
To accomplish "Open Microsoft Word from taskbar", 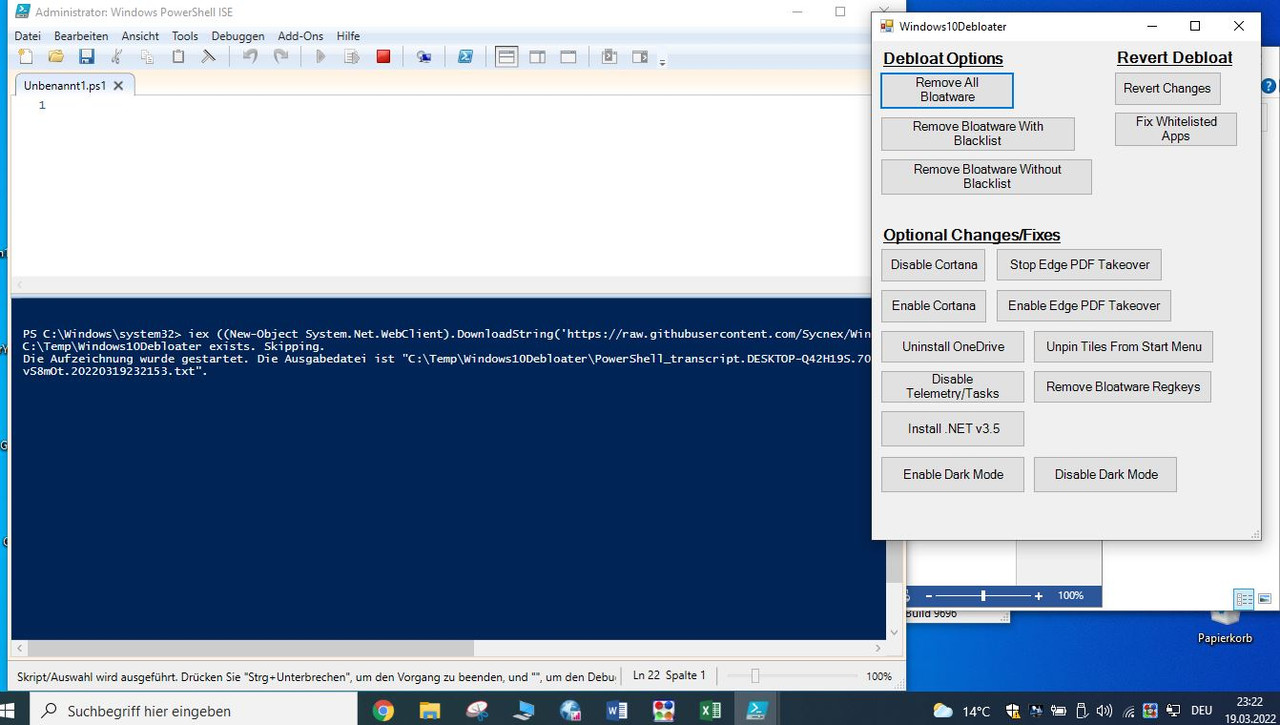I will coord(617,711).
